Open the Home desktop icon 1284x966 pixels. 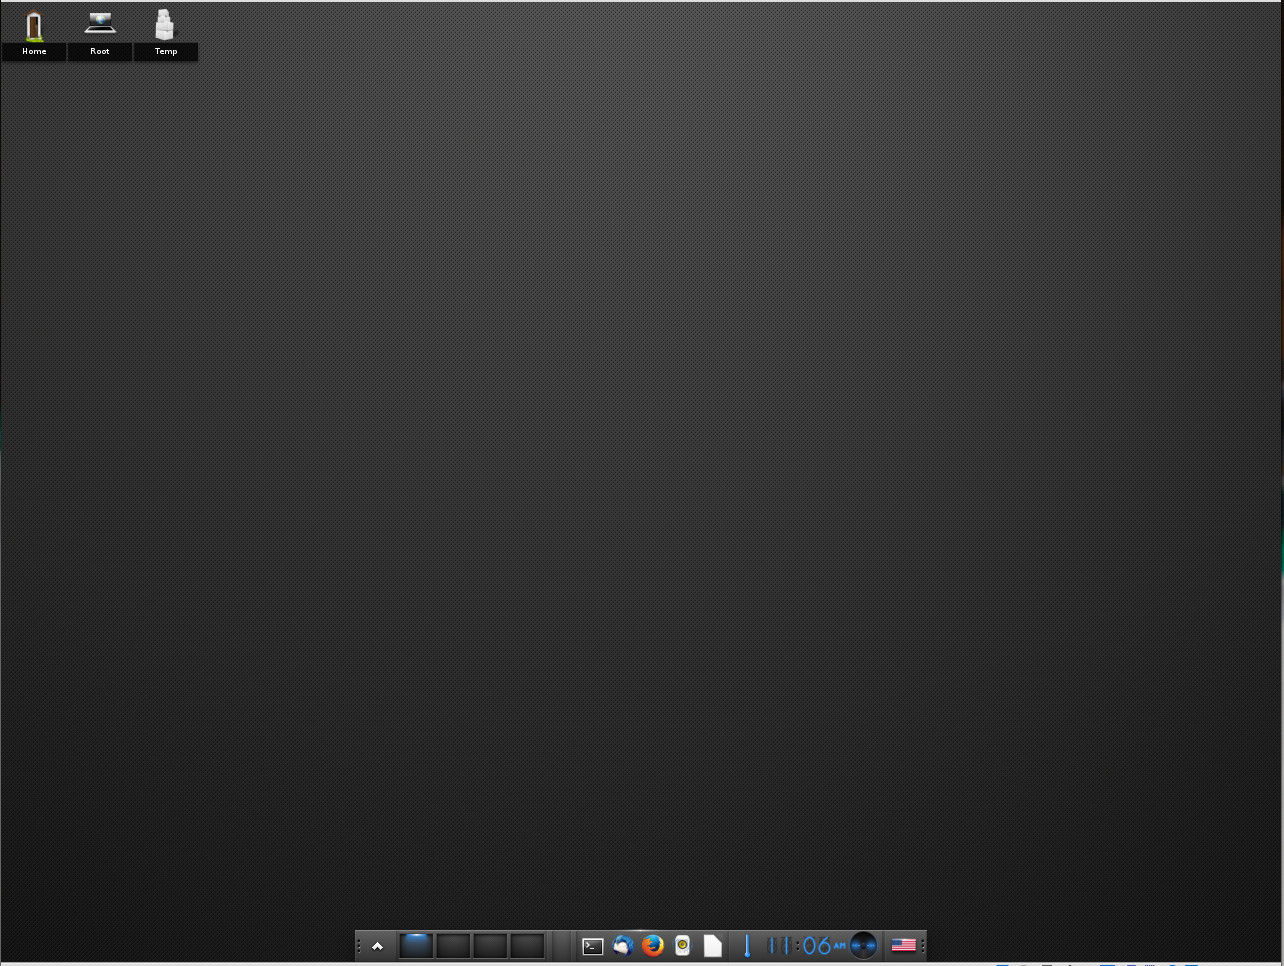tap(34, 33)
